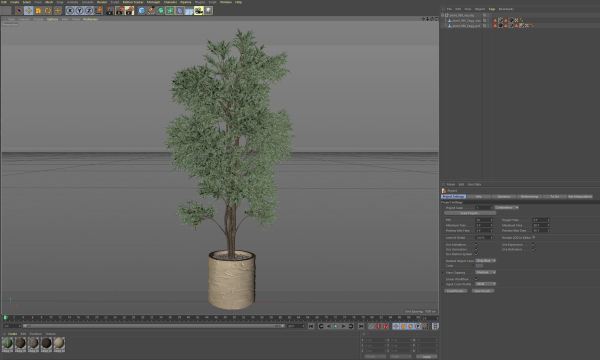Select the beige pot material thumbnail
This screenshot has width=600, height=360.
point(59,344)
